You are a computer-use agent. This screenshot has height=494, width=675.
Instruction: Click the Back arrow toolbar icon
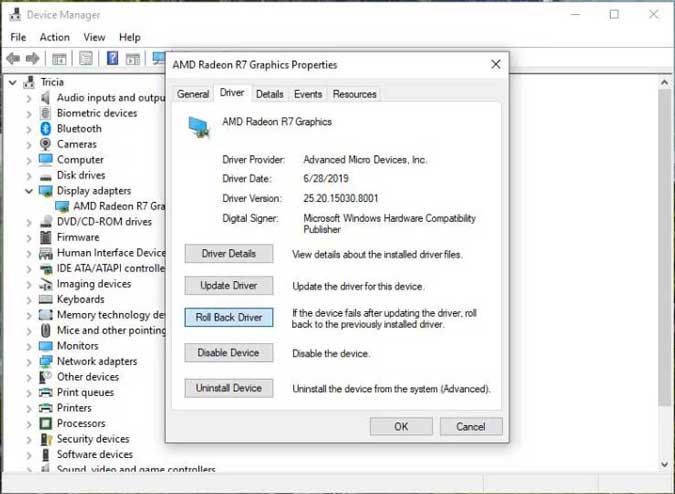13,58
